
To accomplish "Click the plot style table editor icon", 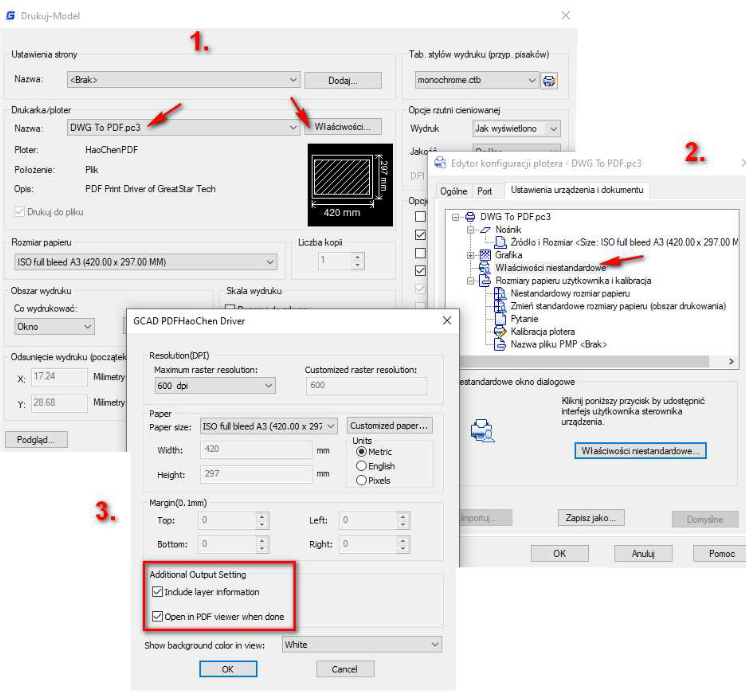I will click(x=549, y=80).
